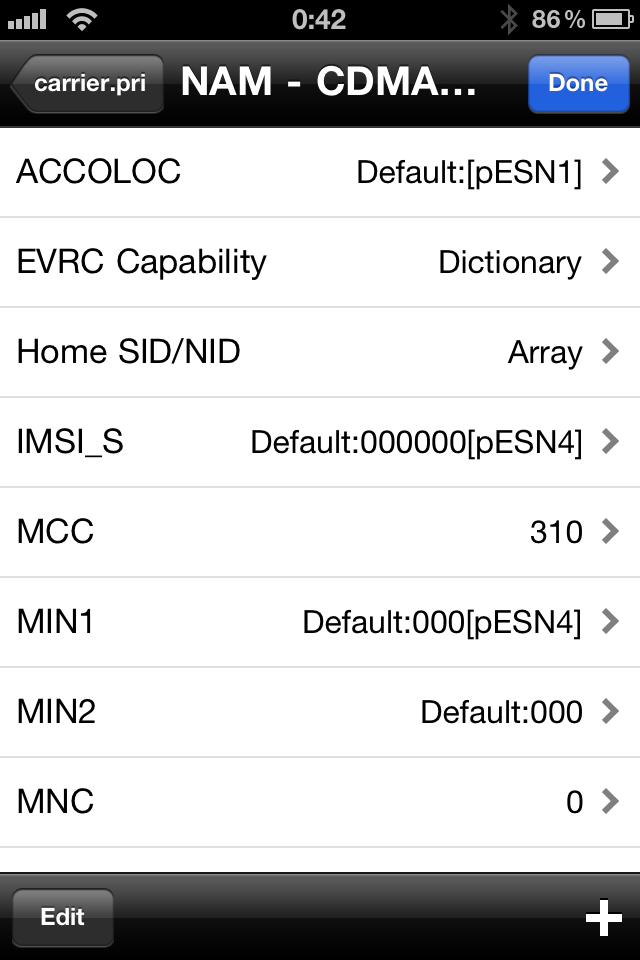Viewport: 640px width, 960px height.
Task: Select the MIN2 row label
Action: (x=56, y=711)
